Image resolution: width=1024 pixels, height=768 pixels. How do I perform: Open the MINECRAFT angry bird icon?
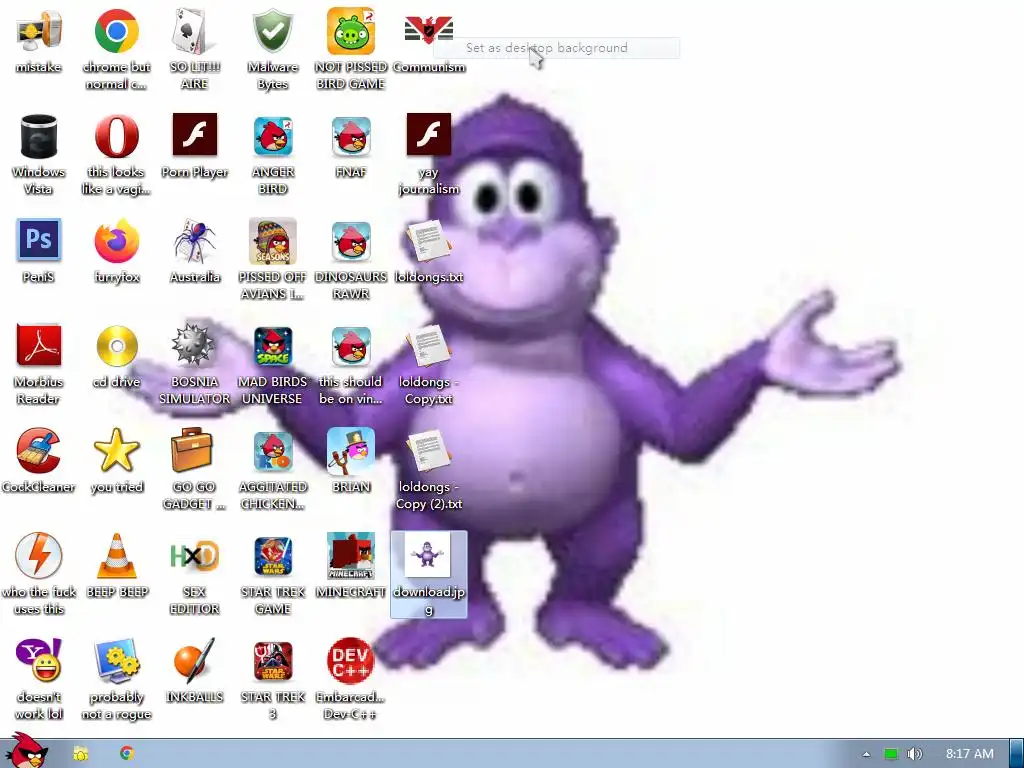coord(351,556)
